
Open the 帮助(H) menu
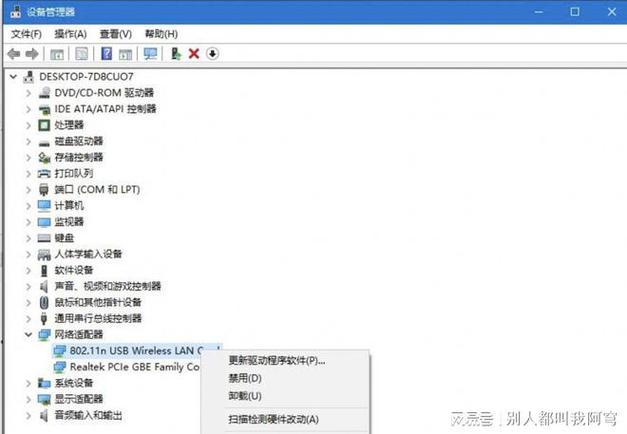click(x=161, y=34)
